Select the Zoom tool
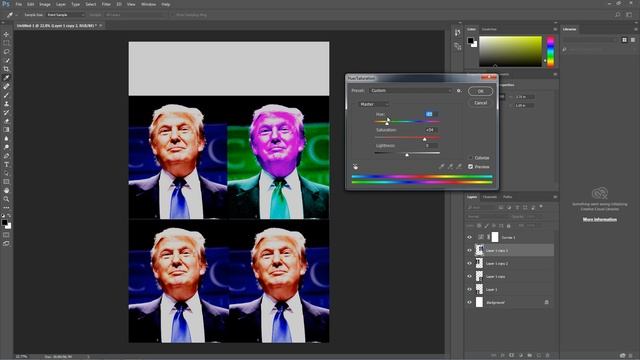The height and width of the screenshot is (360, 640). [6, 199]
